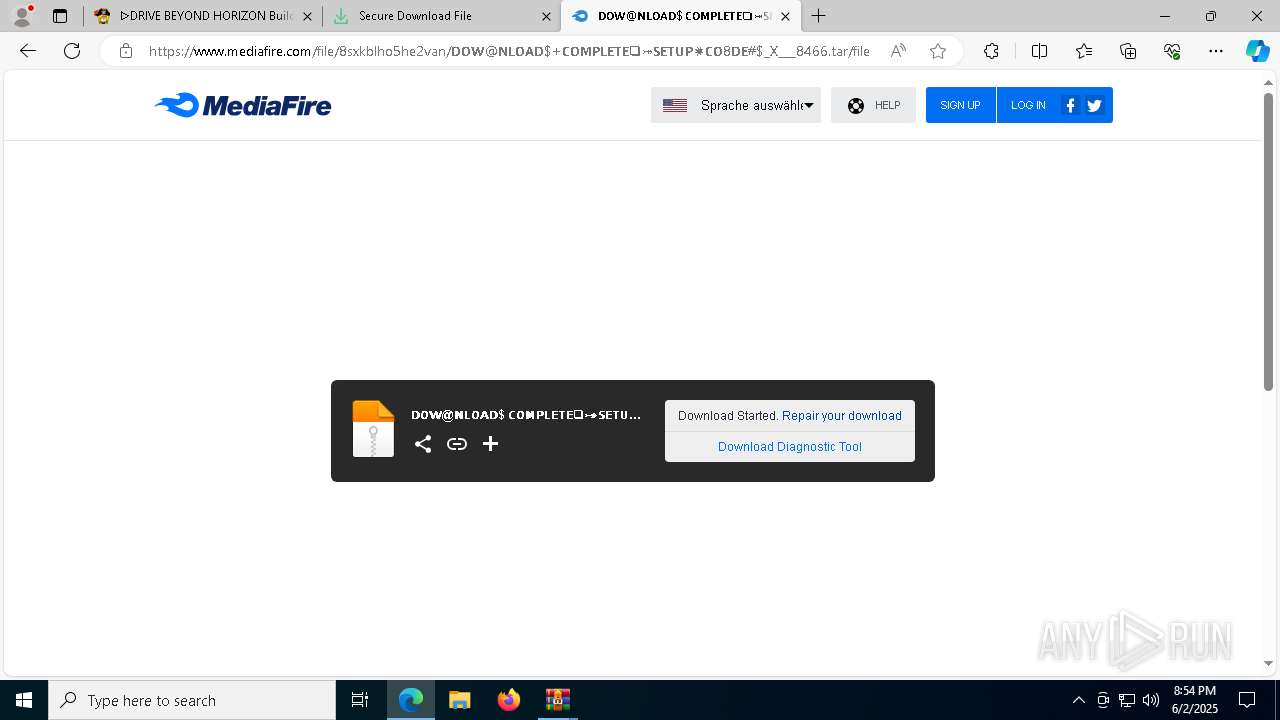Image resolution: width=1280 pixels, height=720 pixels.
Task: Close the Secure Download File tab
Action: coord(546,16)
